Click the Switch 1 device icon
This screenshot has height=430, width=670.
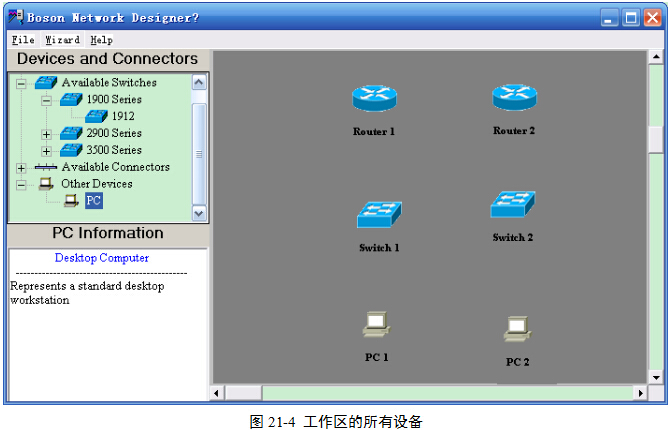pos(379,215)
